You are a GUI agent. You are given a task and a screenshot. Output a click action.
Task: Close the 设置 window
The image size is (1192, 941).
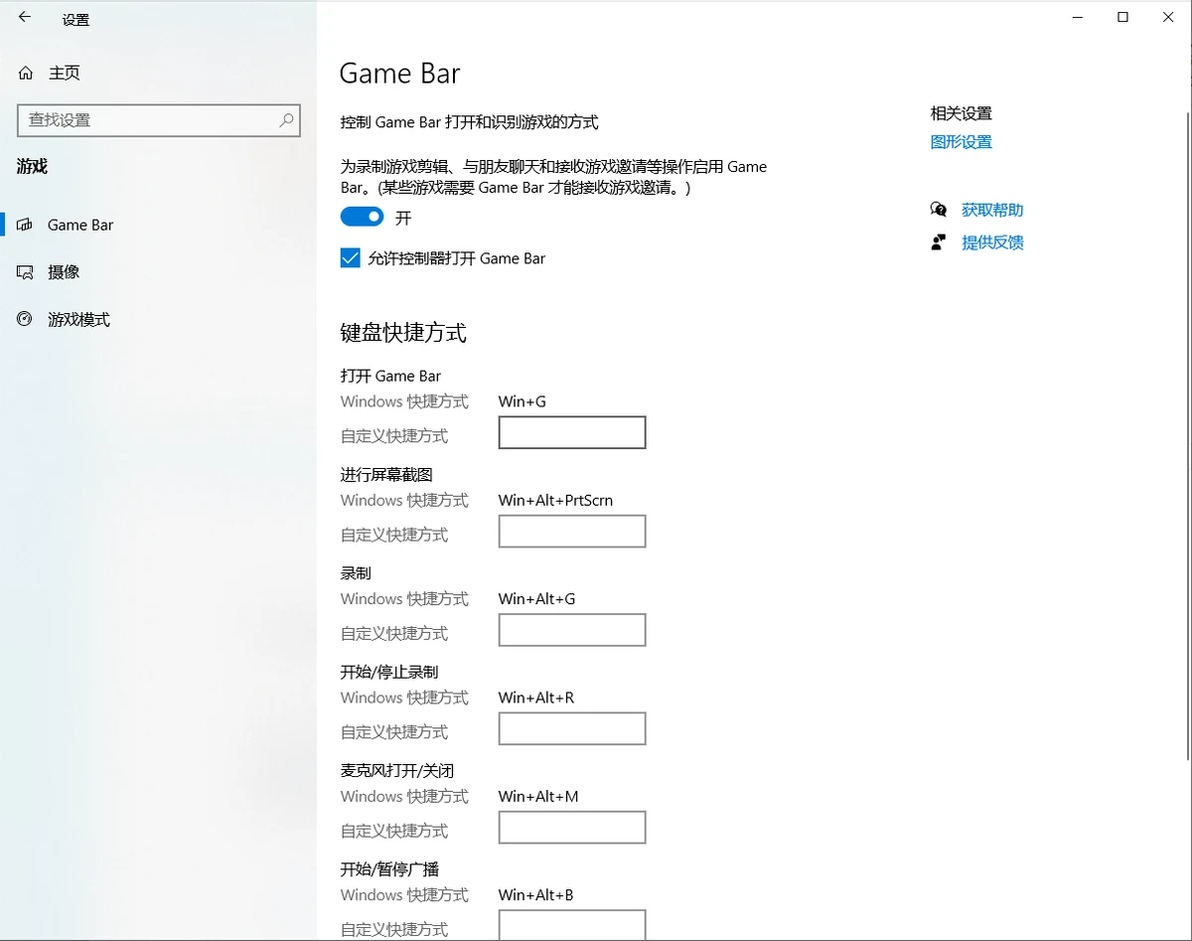pyautogui.click(x=1168, y=17)
